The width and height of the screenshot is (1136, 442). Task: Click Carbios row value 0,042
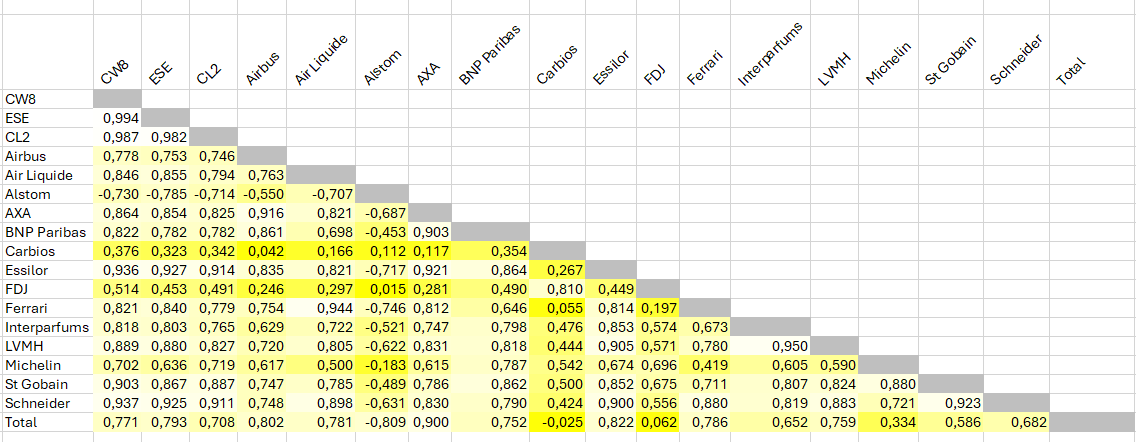click(263, 251)
